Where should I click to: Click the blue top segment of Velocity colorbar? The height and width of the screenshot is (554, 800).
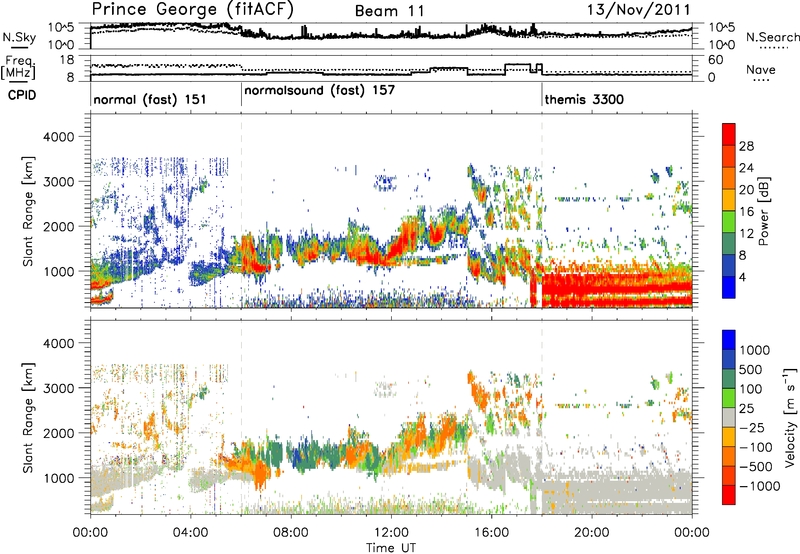(729, 340)
